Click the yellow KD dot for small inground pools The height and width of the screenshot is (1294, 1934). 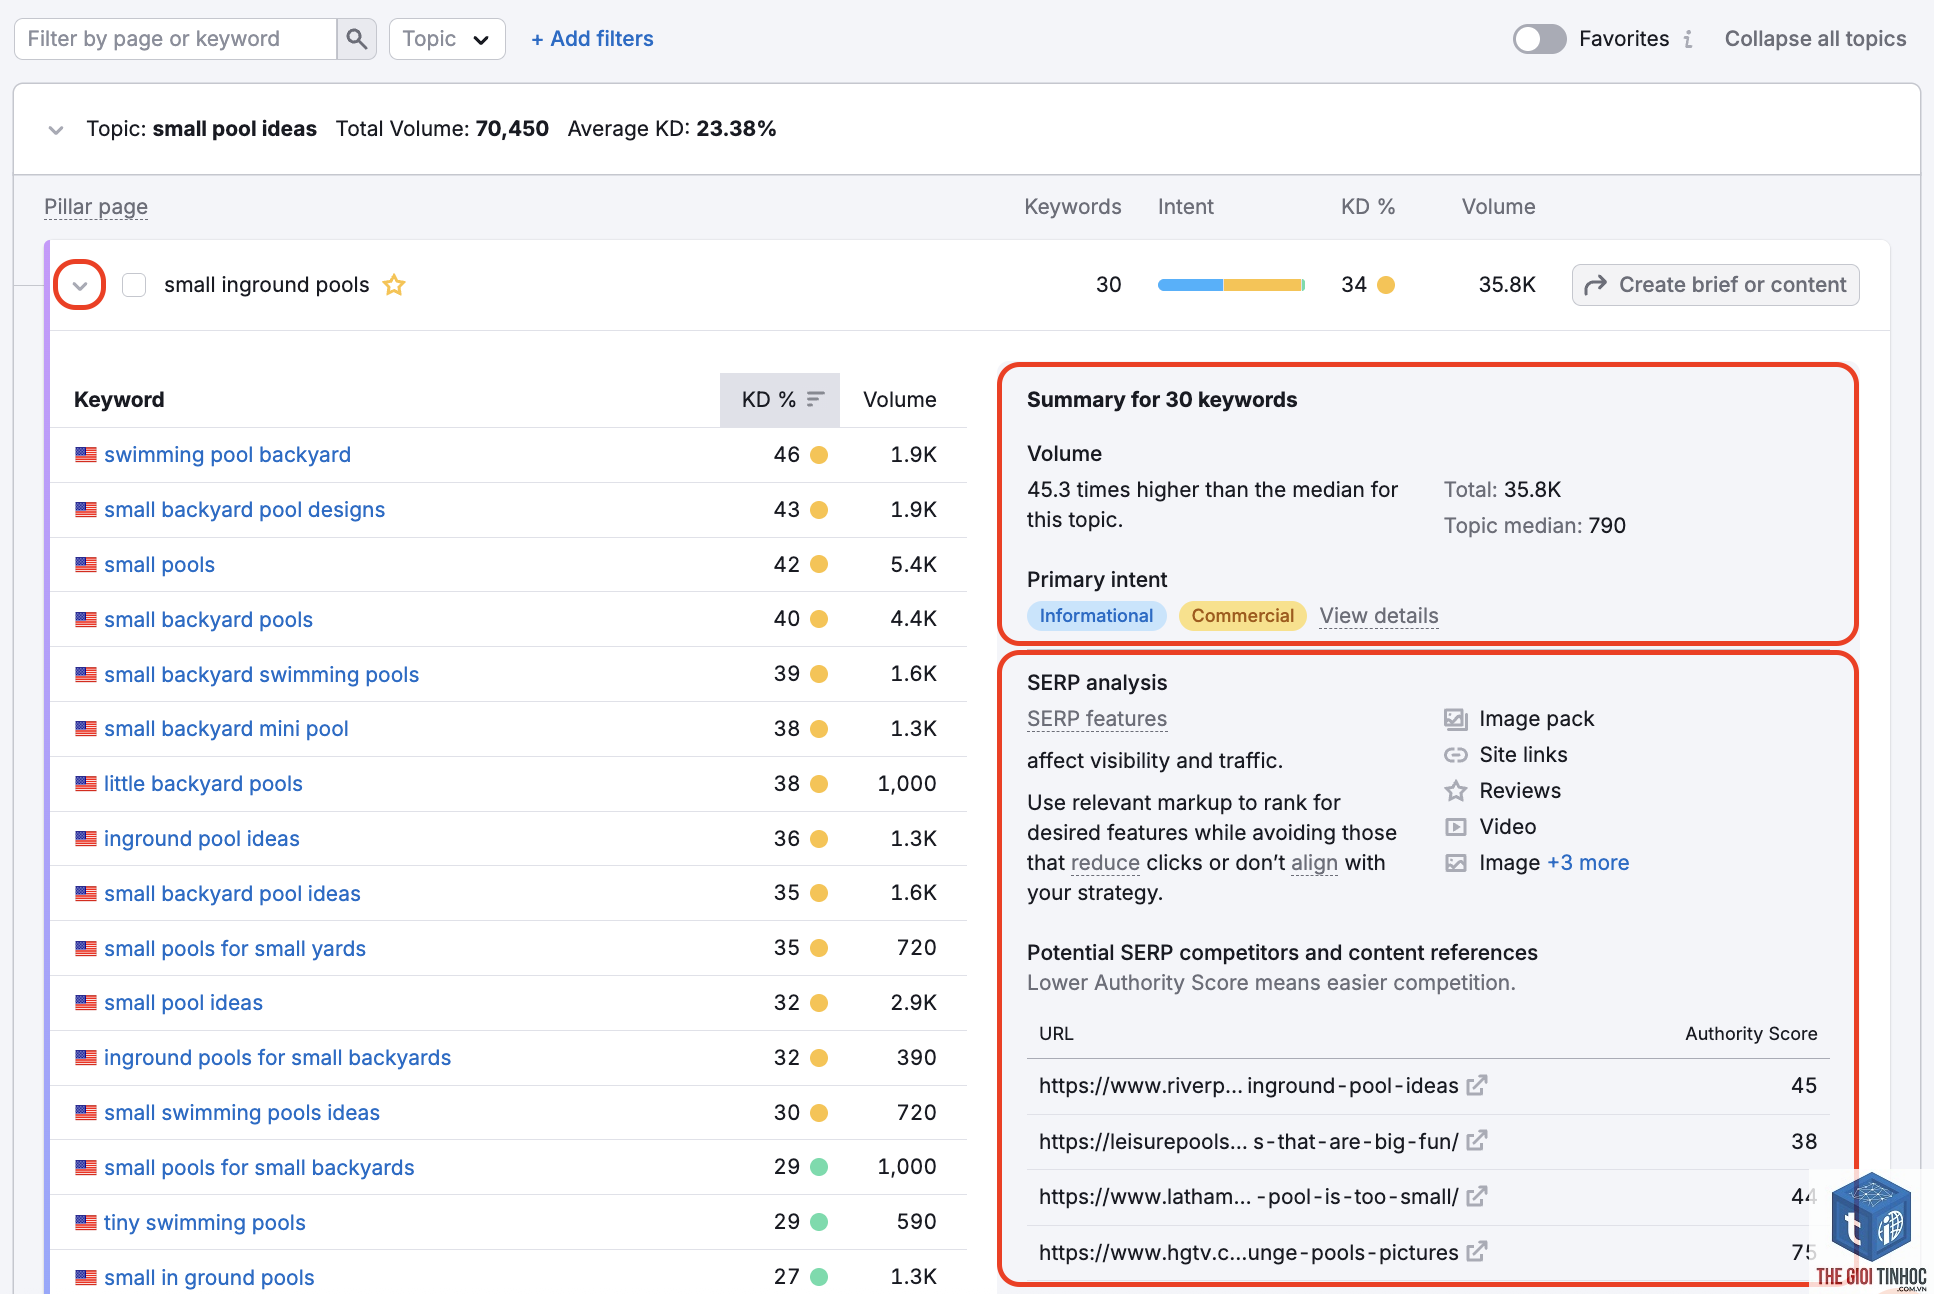(1386, 285)
